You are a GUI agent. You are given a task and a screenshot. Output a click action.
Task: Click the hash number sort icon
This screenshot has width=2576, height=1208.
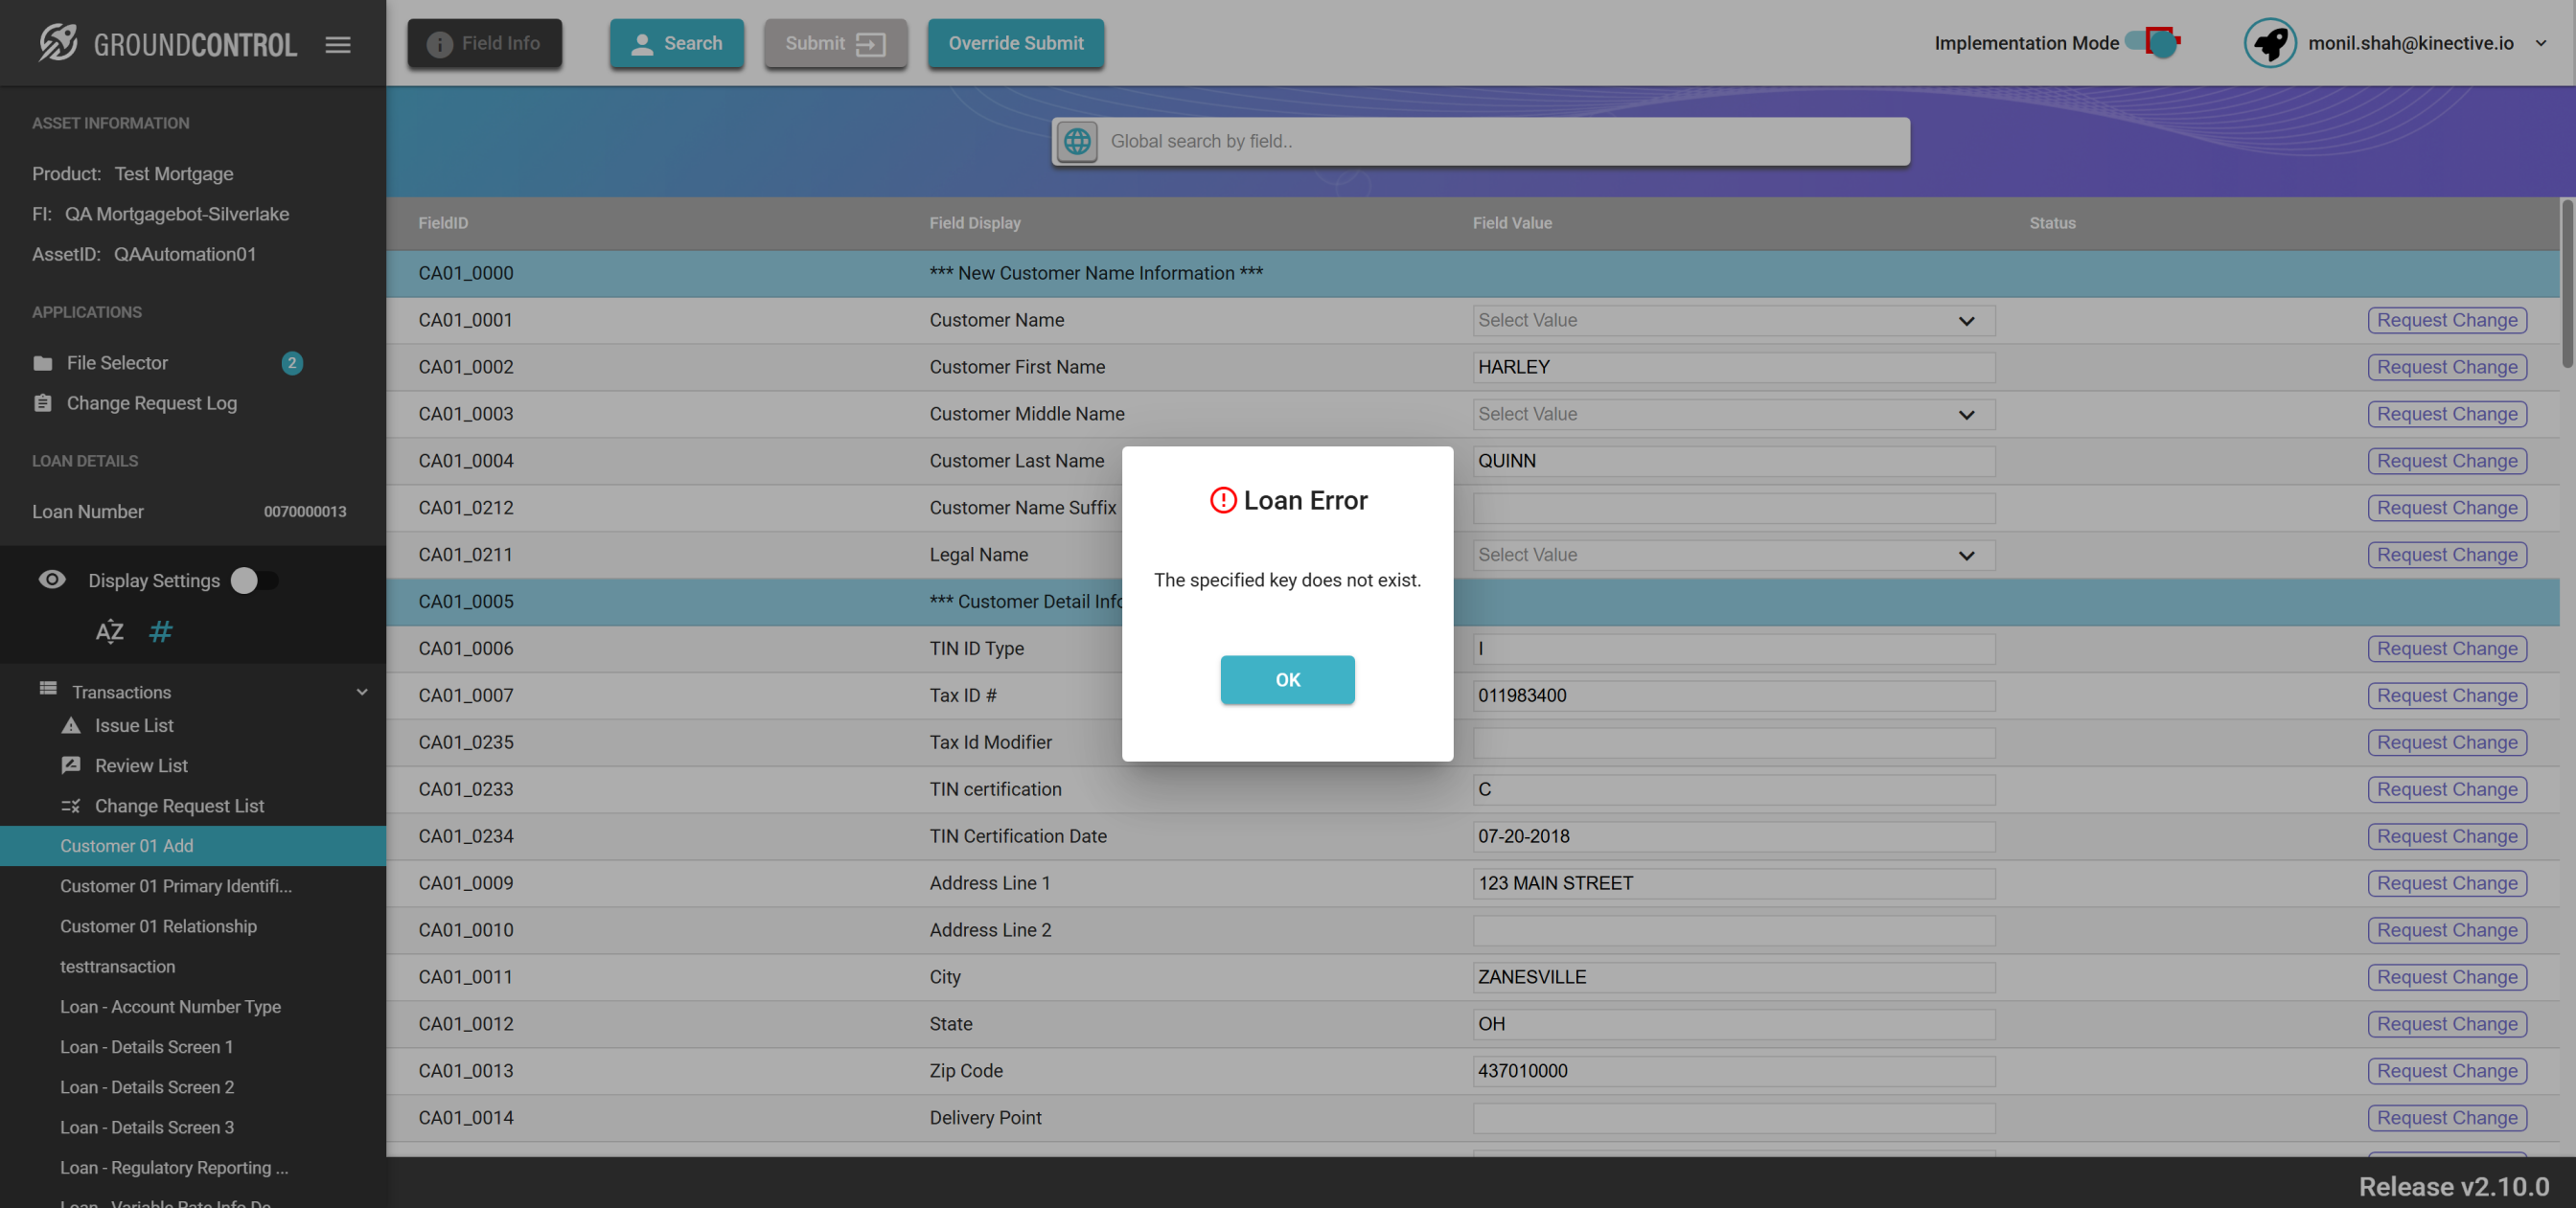[x=160, y=631]
